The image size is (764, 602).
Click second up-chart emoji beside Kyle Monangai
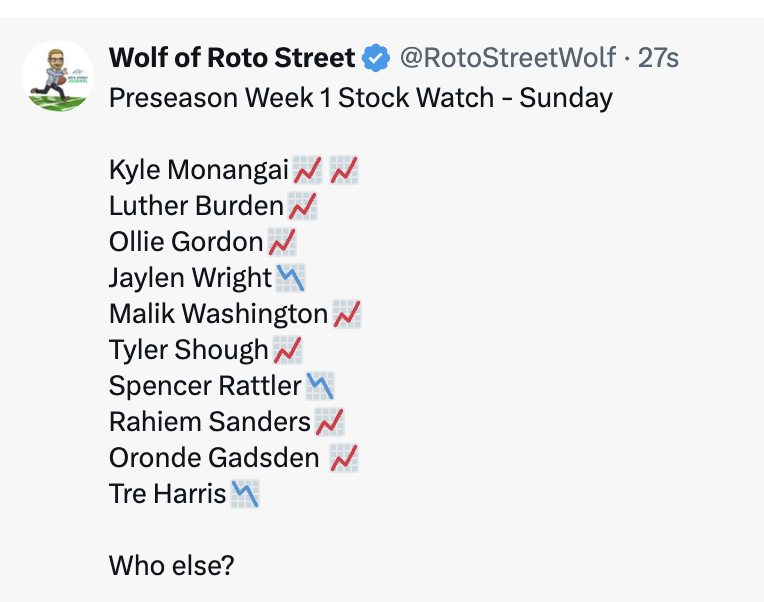point(344,170)
